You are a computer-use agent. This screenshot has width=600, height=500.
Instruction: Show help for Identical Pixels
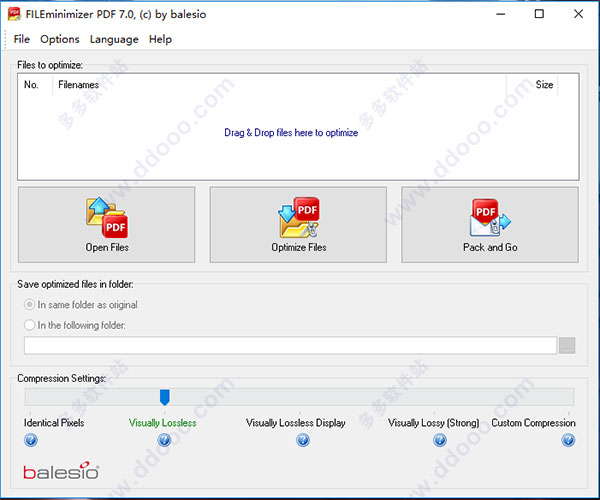[x=31, y=440]
